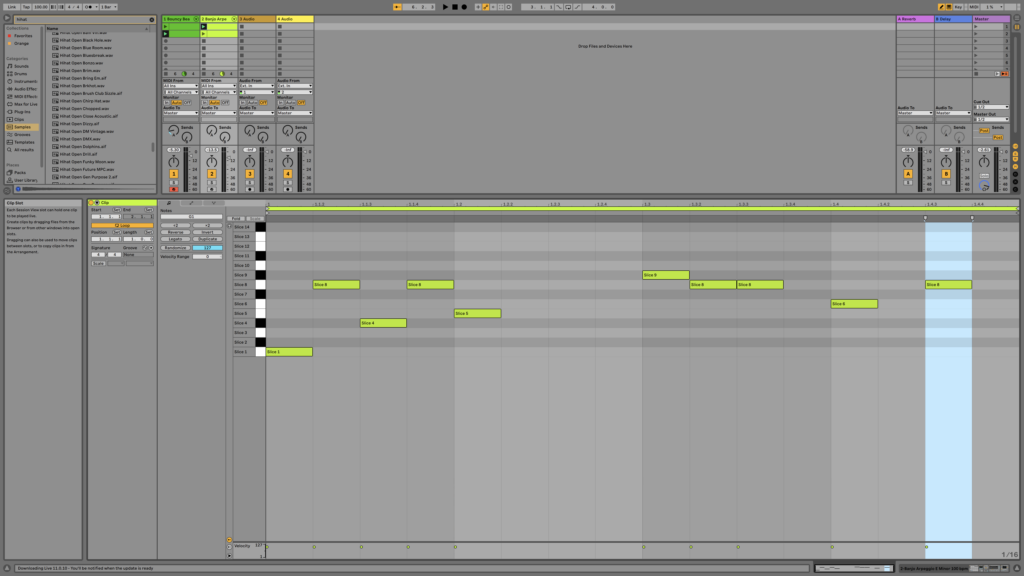Toggle track 1 activator button

174,174
